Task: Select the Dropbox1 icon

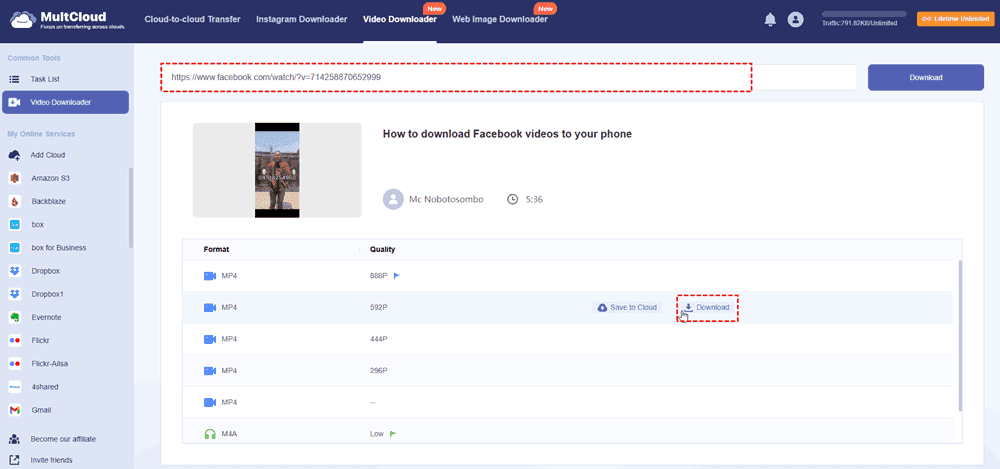Action: (14, 294)
